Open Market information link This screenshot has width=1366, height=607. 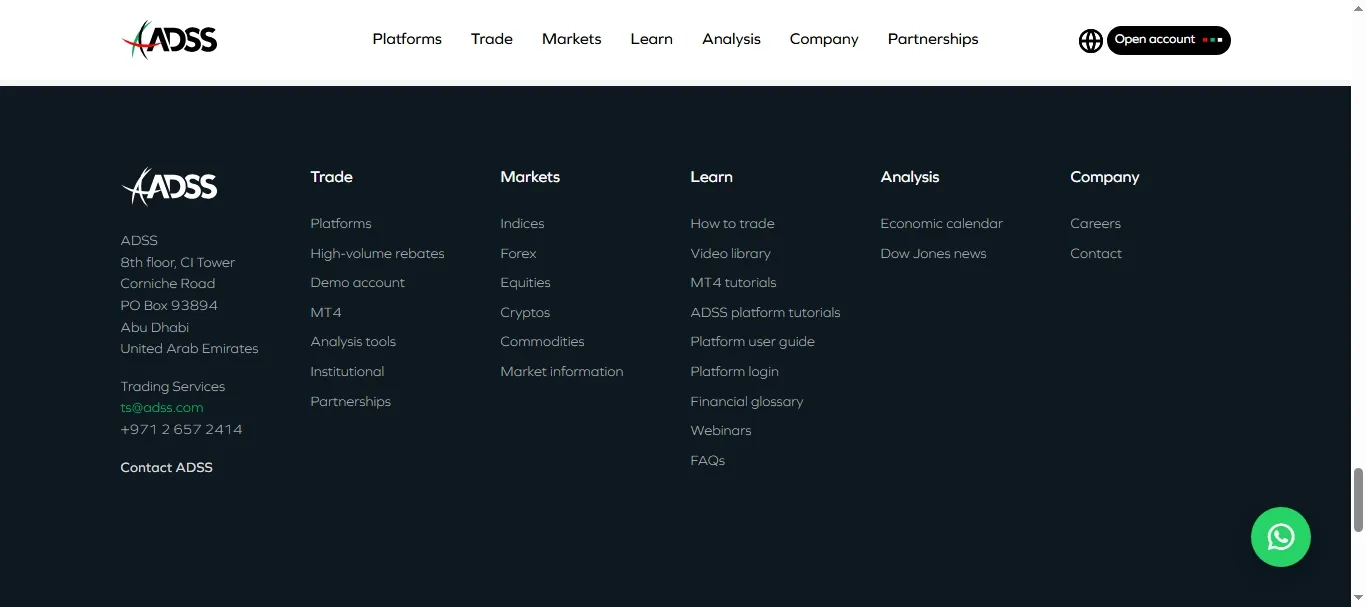[562, 371]
